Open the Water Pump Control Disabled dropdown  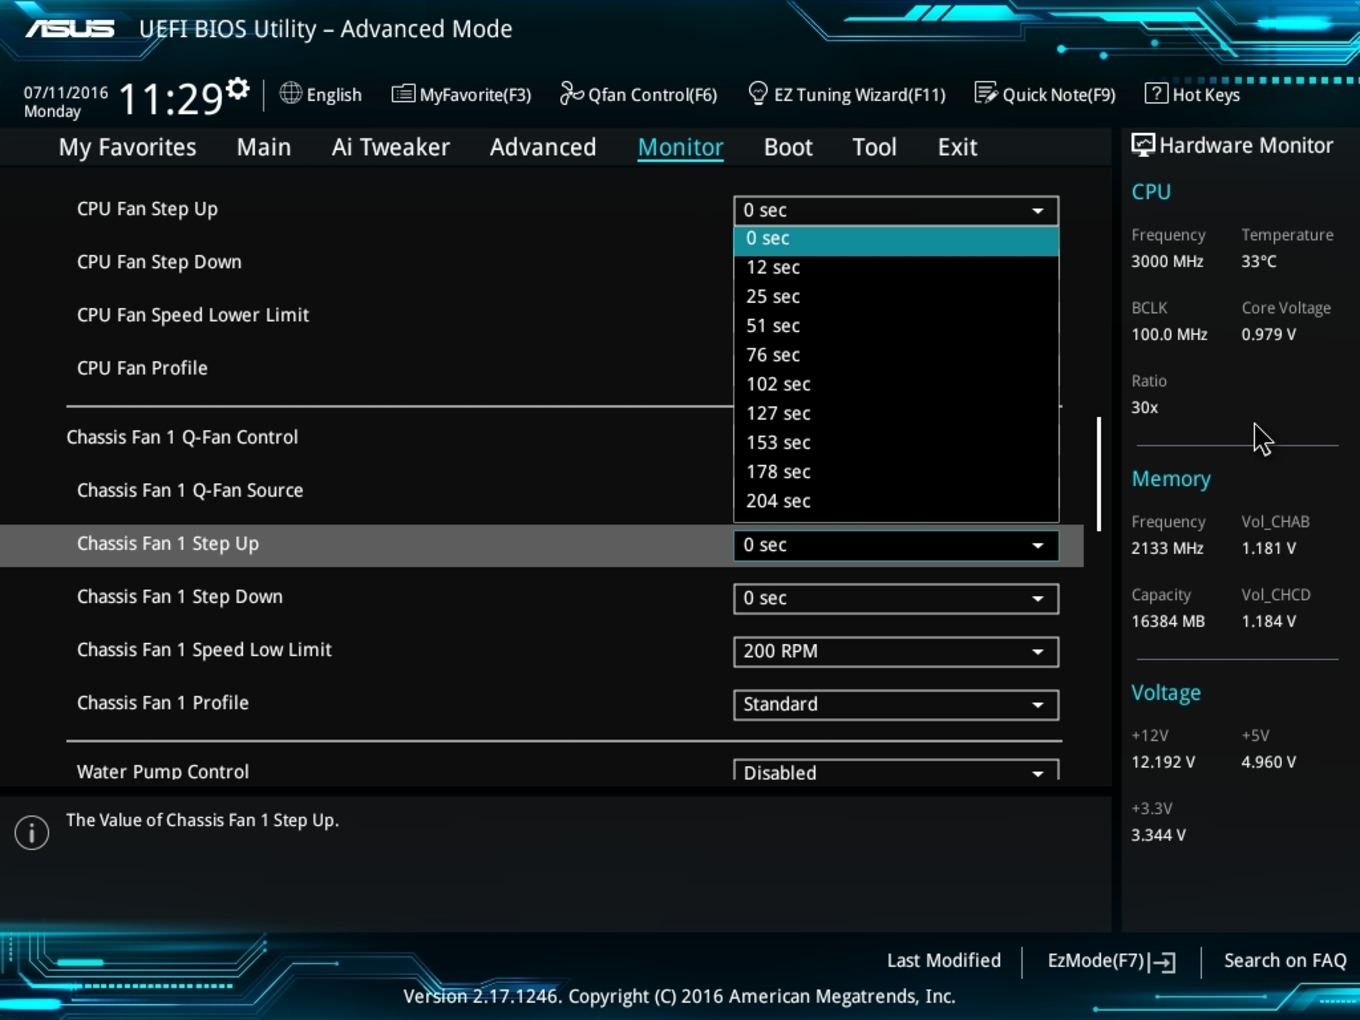click(896, 771)
